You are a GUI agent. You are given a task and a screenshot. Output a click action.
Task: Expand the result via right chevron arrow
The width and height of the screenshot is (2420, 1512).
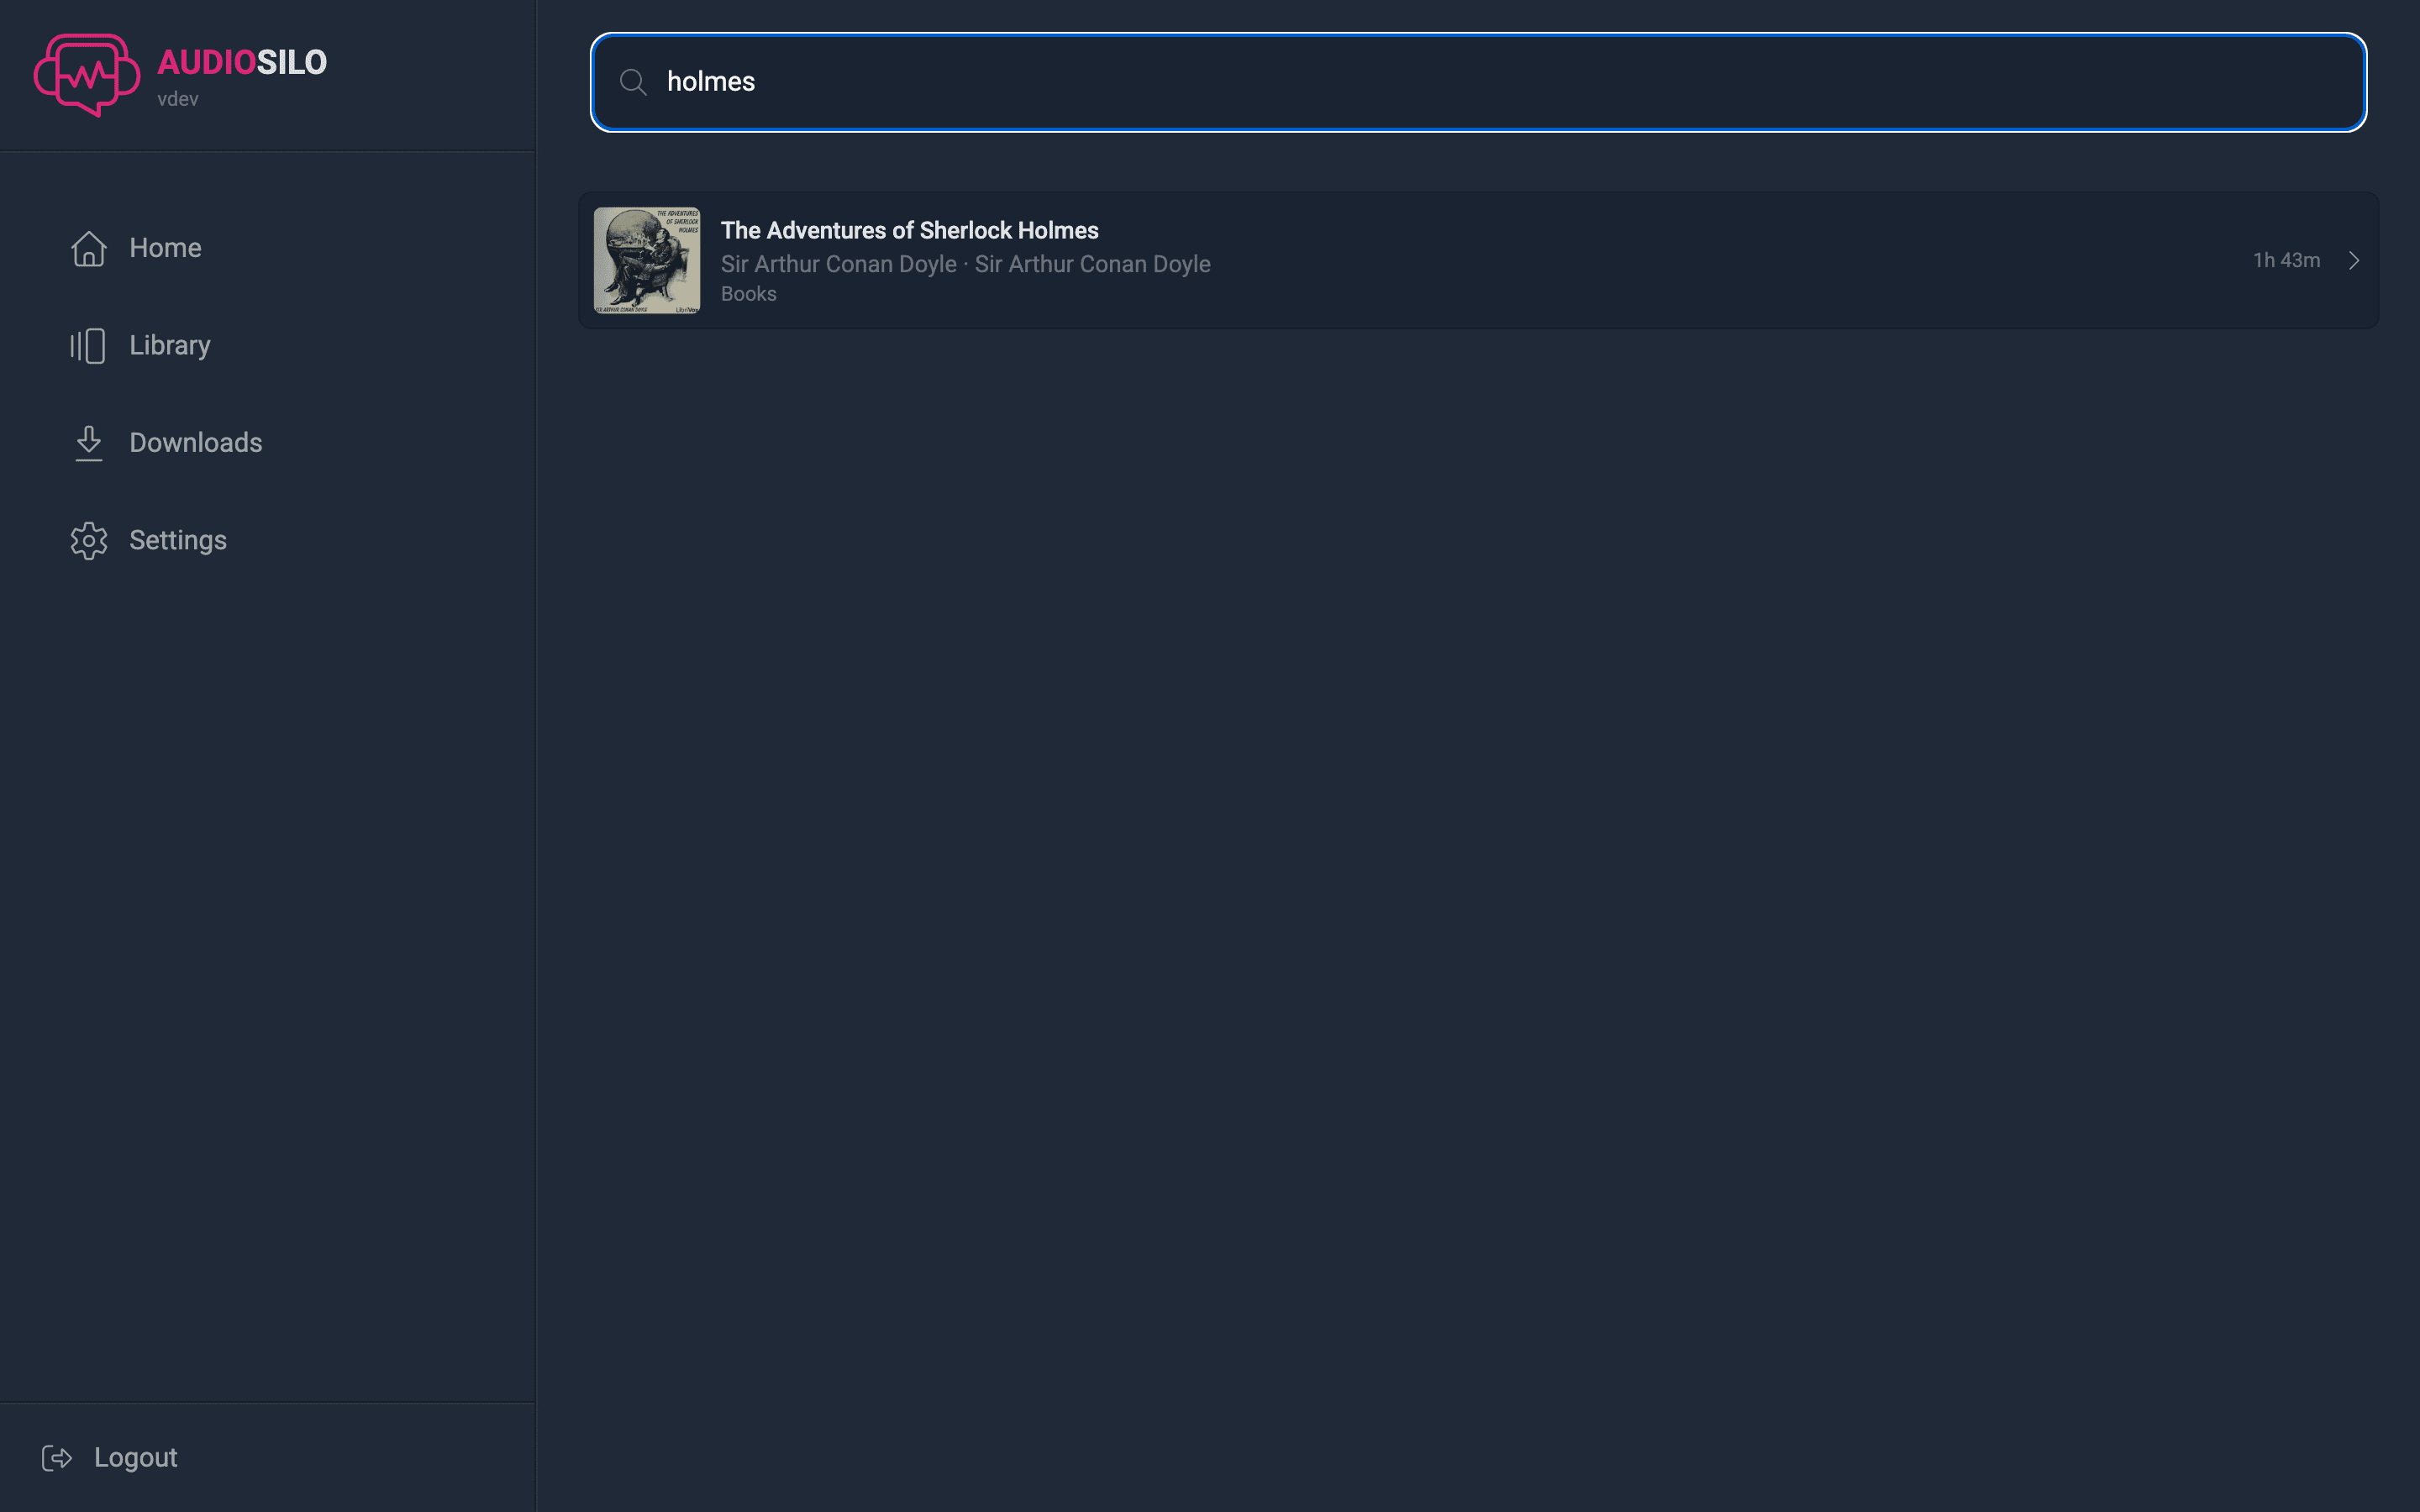pos(2354,261)
